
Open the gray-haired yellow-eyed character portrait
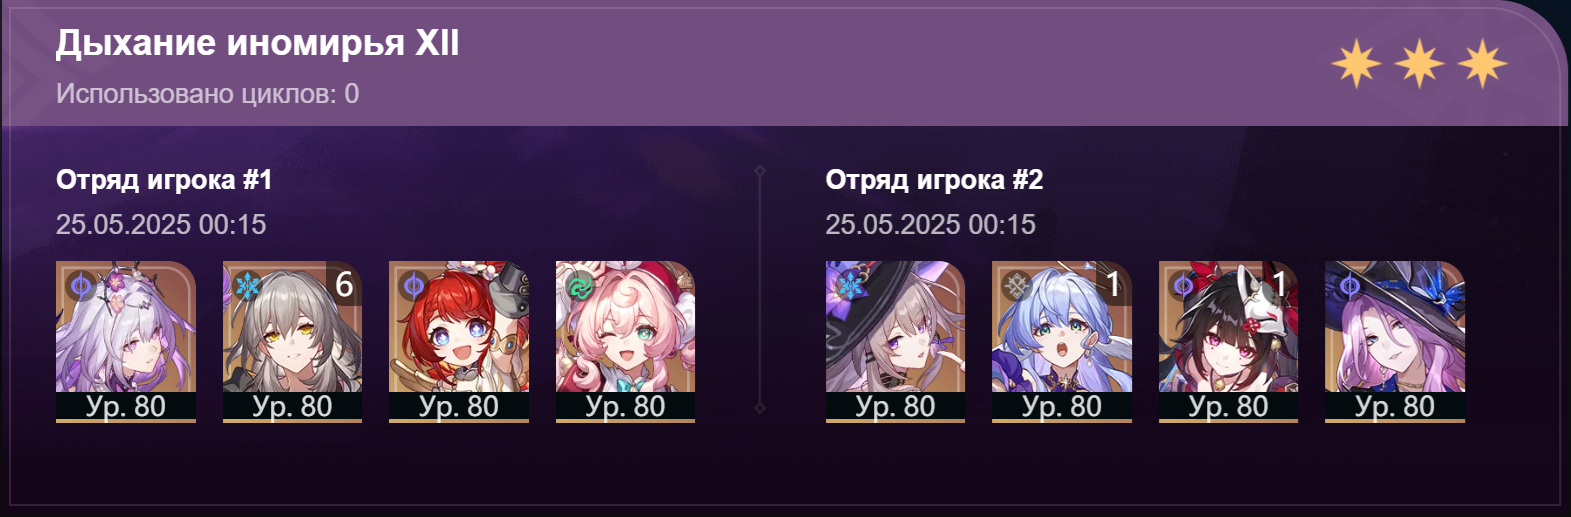[x=292, y=342]
